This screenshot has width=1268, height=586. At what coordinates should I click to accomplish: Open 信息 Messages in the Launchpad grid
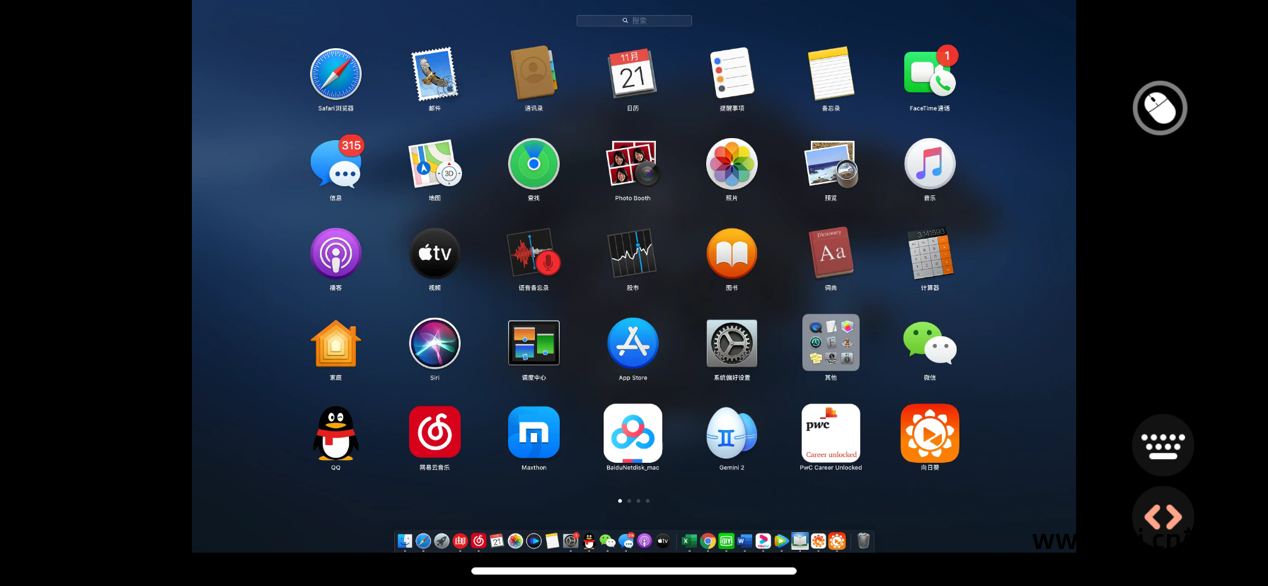click(x=336, y=163)
